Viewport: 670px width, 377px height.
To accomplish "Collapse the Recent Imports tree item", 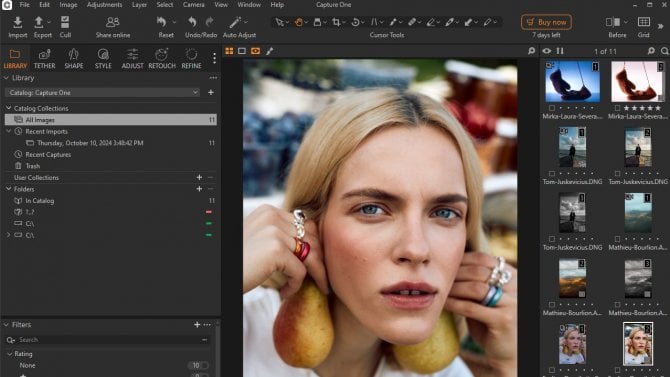I will click(x=9, y=131).
